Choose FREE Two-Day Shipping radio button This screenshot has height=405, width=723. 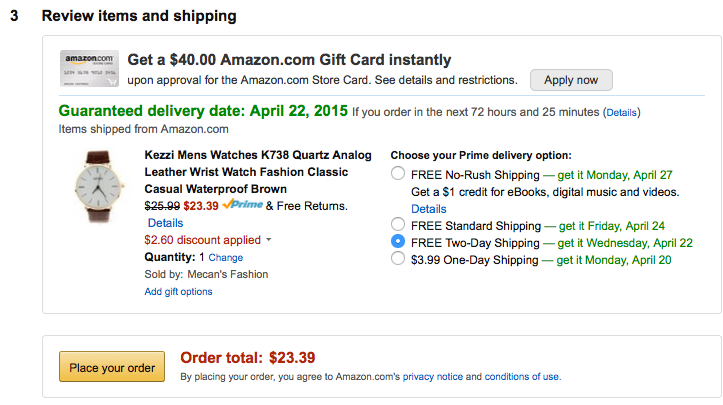click(399, 242)
